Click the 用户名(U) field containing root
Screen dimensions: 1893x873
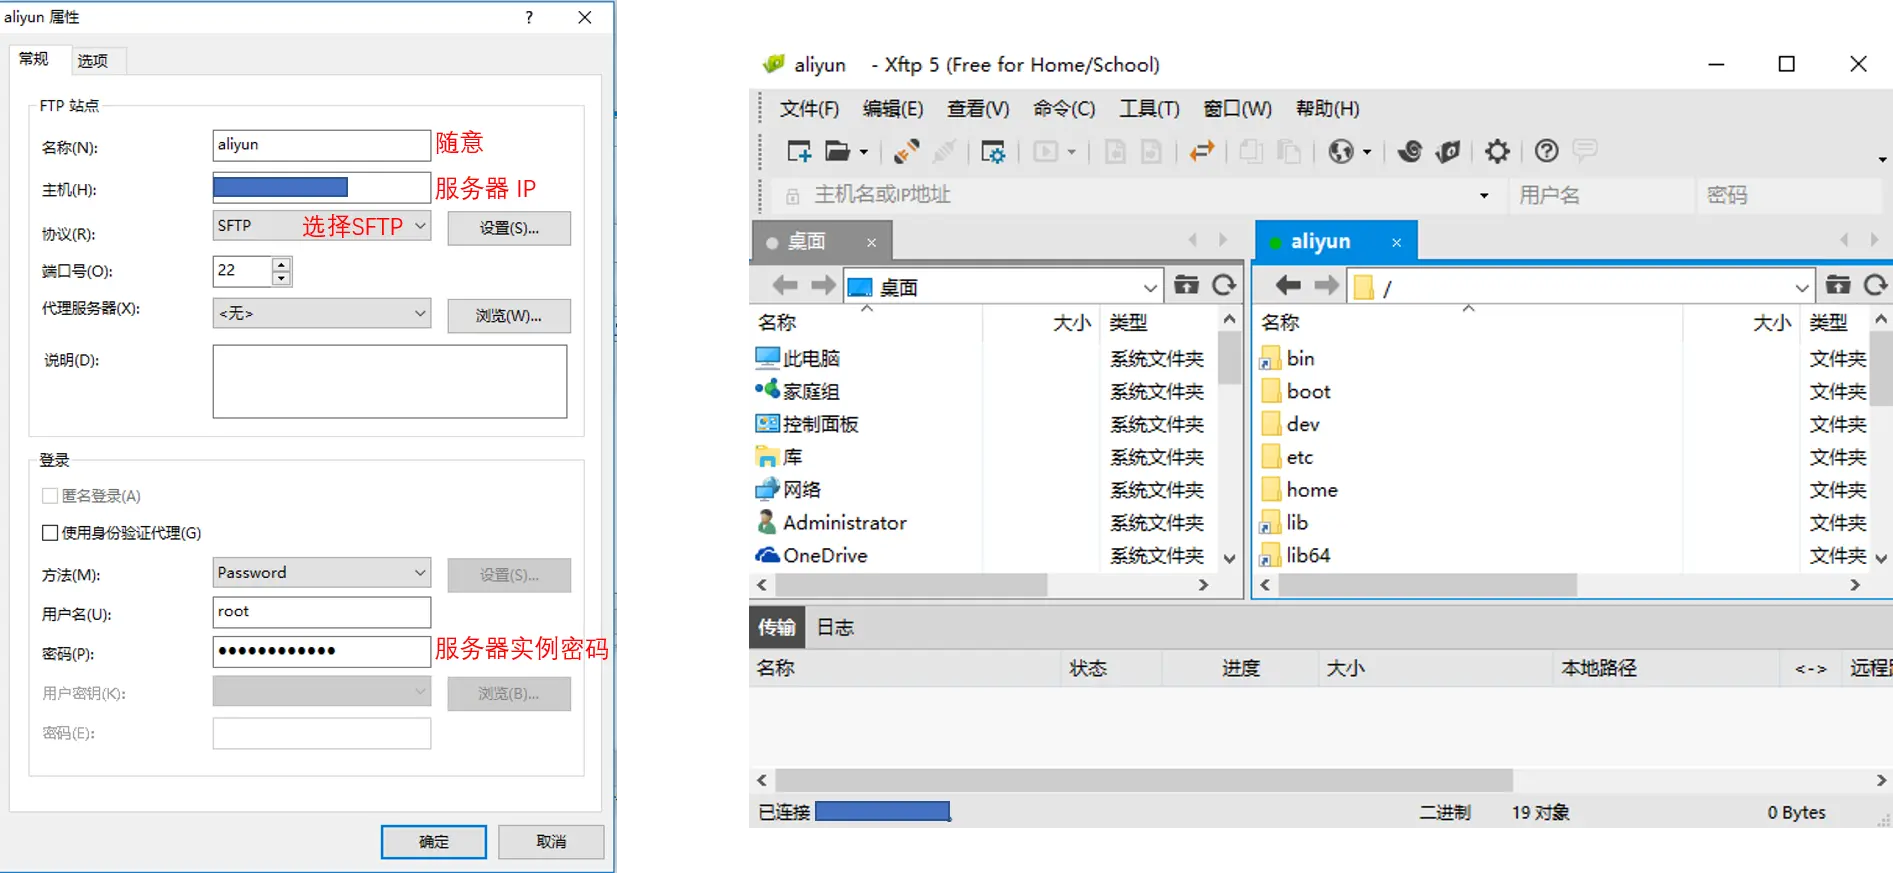[322, 612]
